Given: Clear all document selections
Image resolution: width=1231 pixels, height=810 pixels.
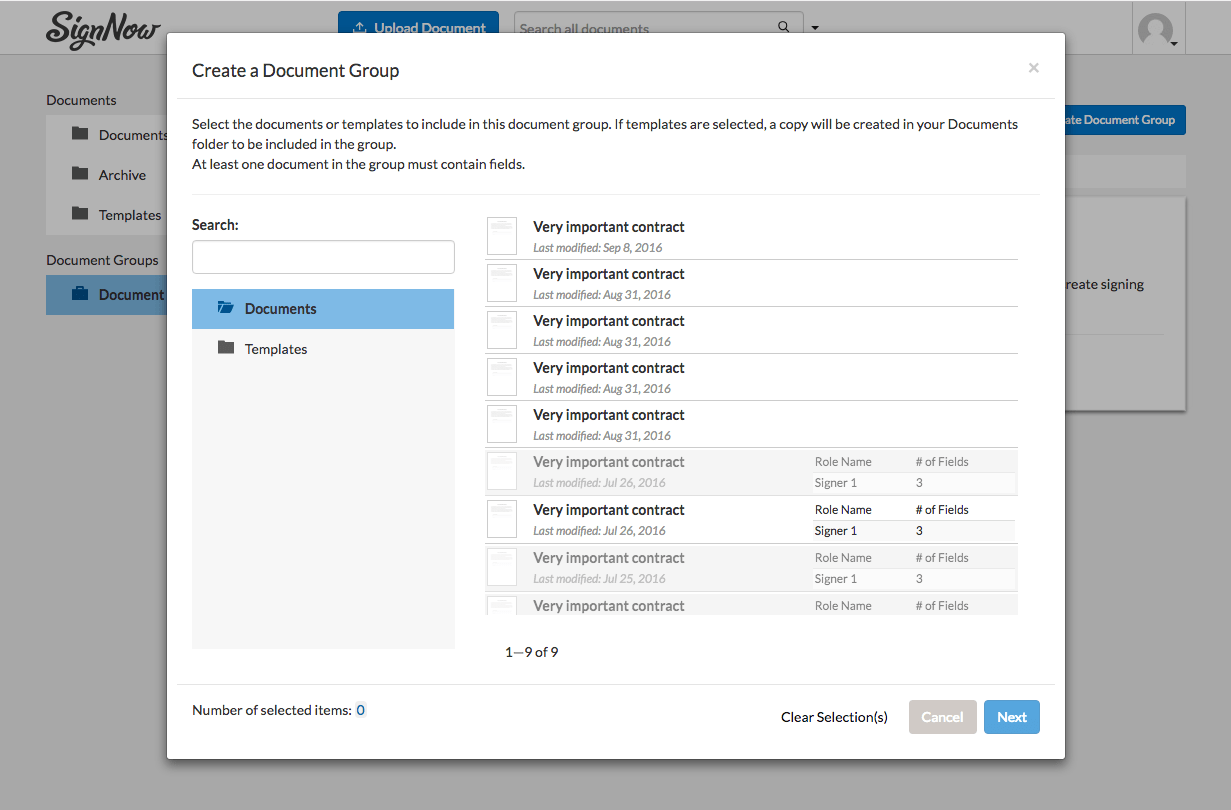Looking at the screenshot, I should point(834,717).
